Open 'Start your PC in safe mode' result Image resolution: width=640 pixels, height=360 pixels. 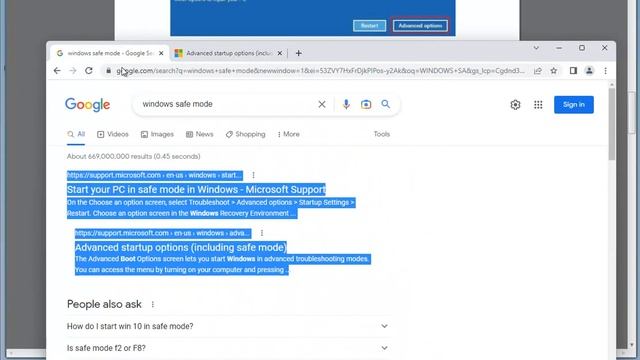196,190
